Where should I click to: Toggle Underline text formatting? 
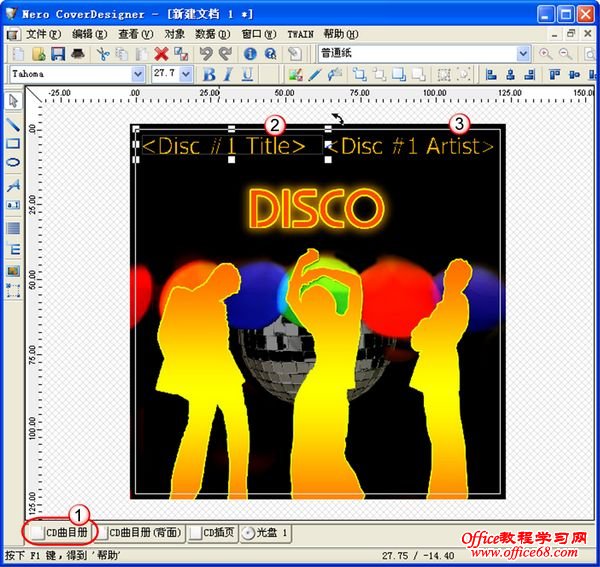[246, 75]
